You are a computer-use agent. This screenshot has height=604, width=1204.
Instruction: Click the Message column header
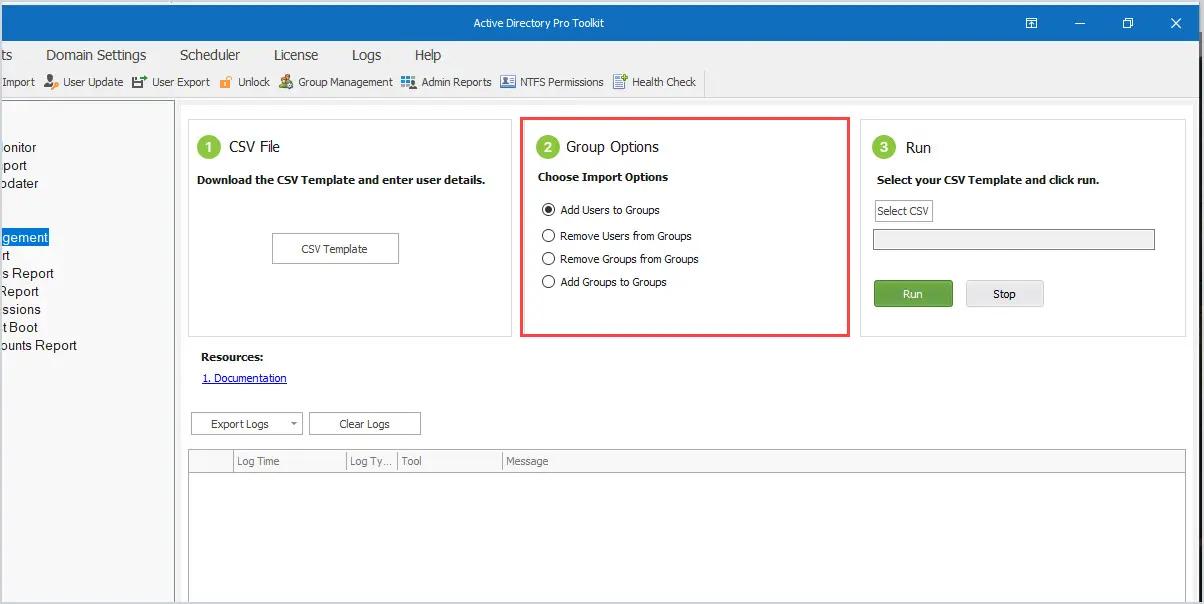tap(843, 461)
